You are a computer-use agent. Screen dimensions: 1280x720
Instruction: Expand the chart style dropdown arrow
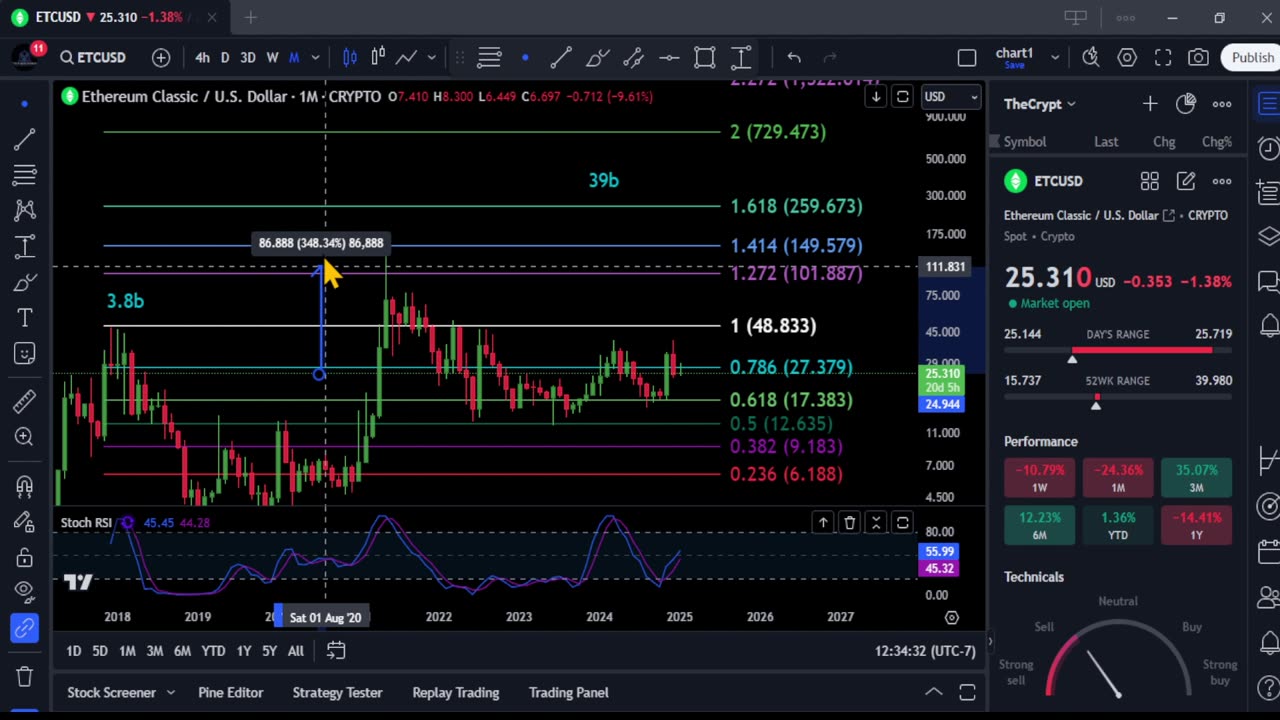pyautogui.click(x=432, y=57)
